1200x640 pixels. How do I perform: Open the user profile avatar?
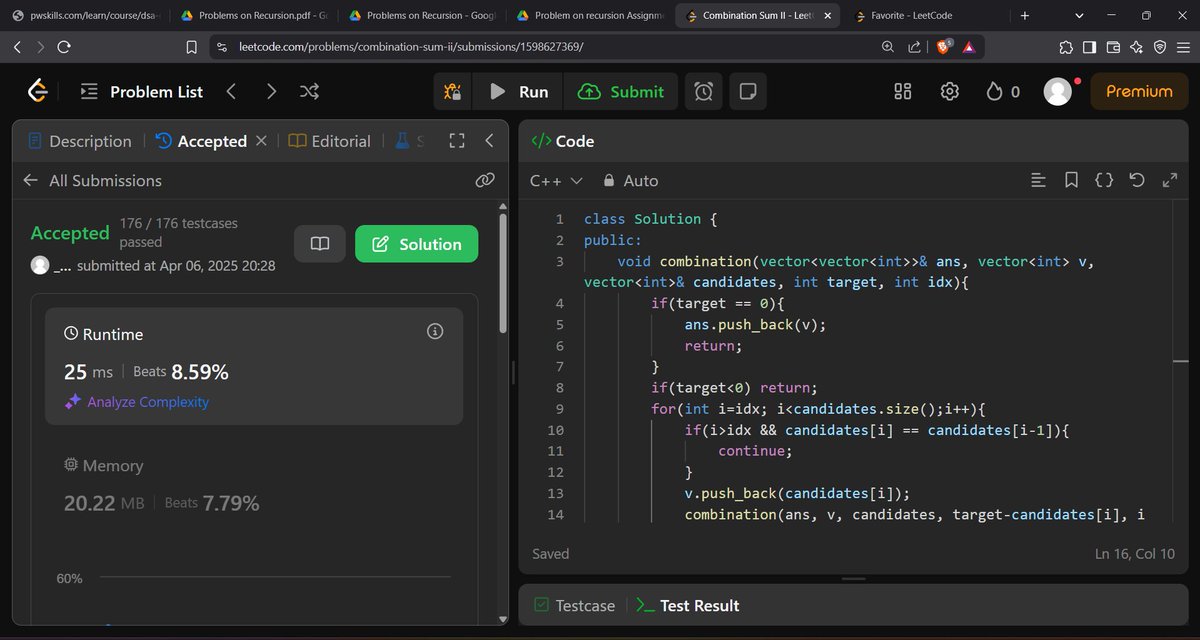tap(1058, 91)
